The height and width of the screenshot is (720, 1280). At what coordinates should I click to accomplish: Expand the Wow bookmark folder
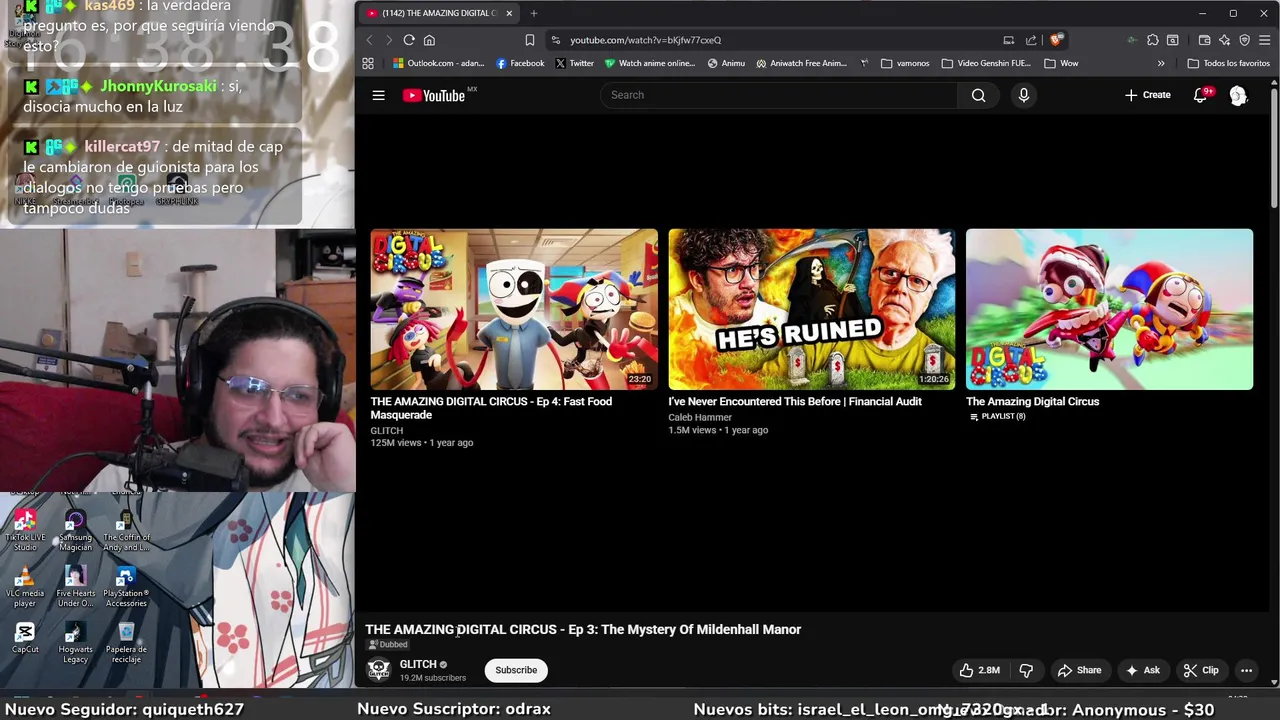pos(1061,63)
